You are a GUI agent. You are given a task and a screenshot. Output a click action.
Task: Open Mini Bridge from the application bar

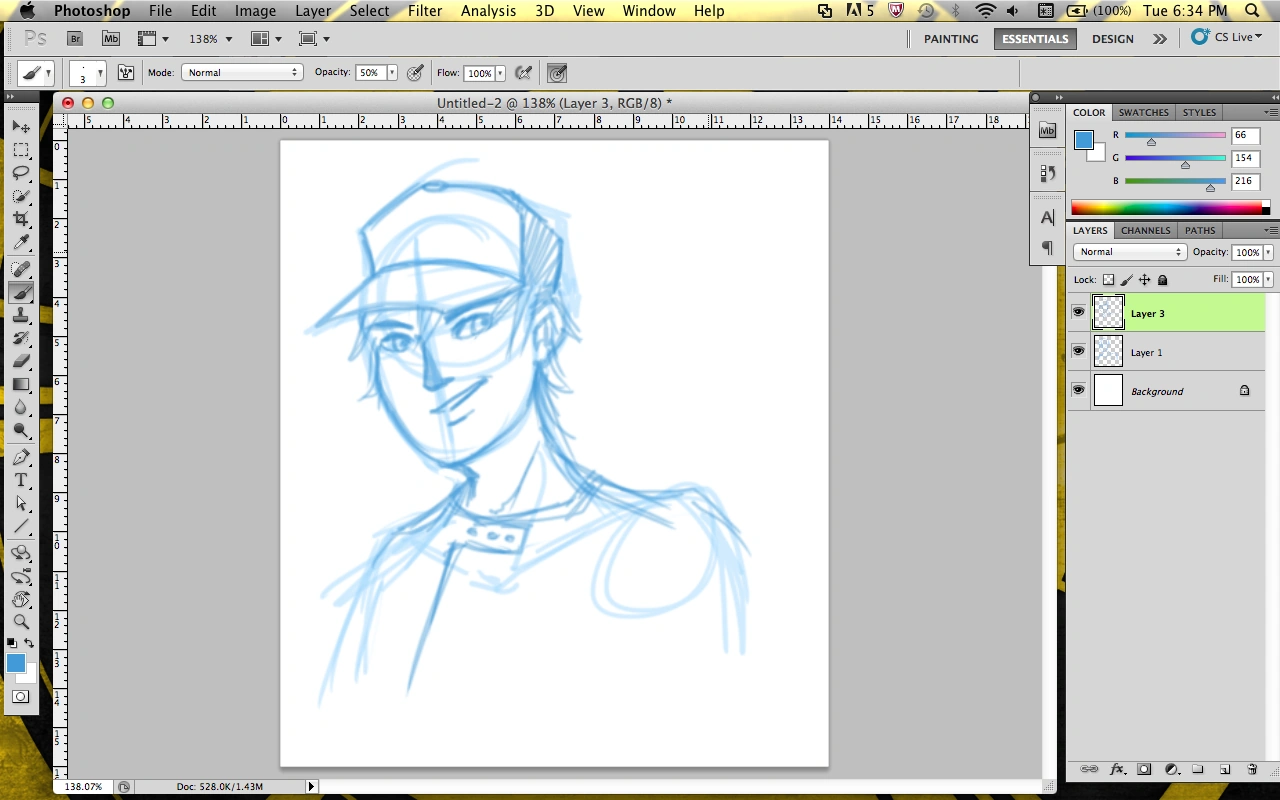tap(111, 38)
